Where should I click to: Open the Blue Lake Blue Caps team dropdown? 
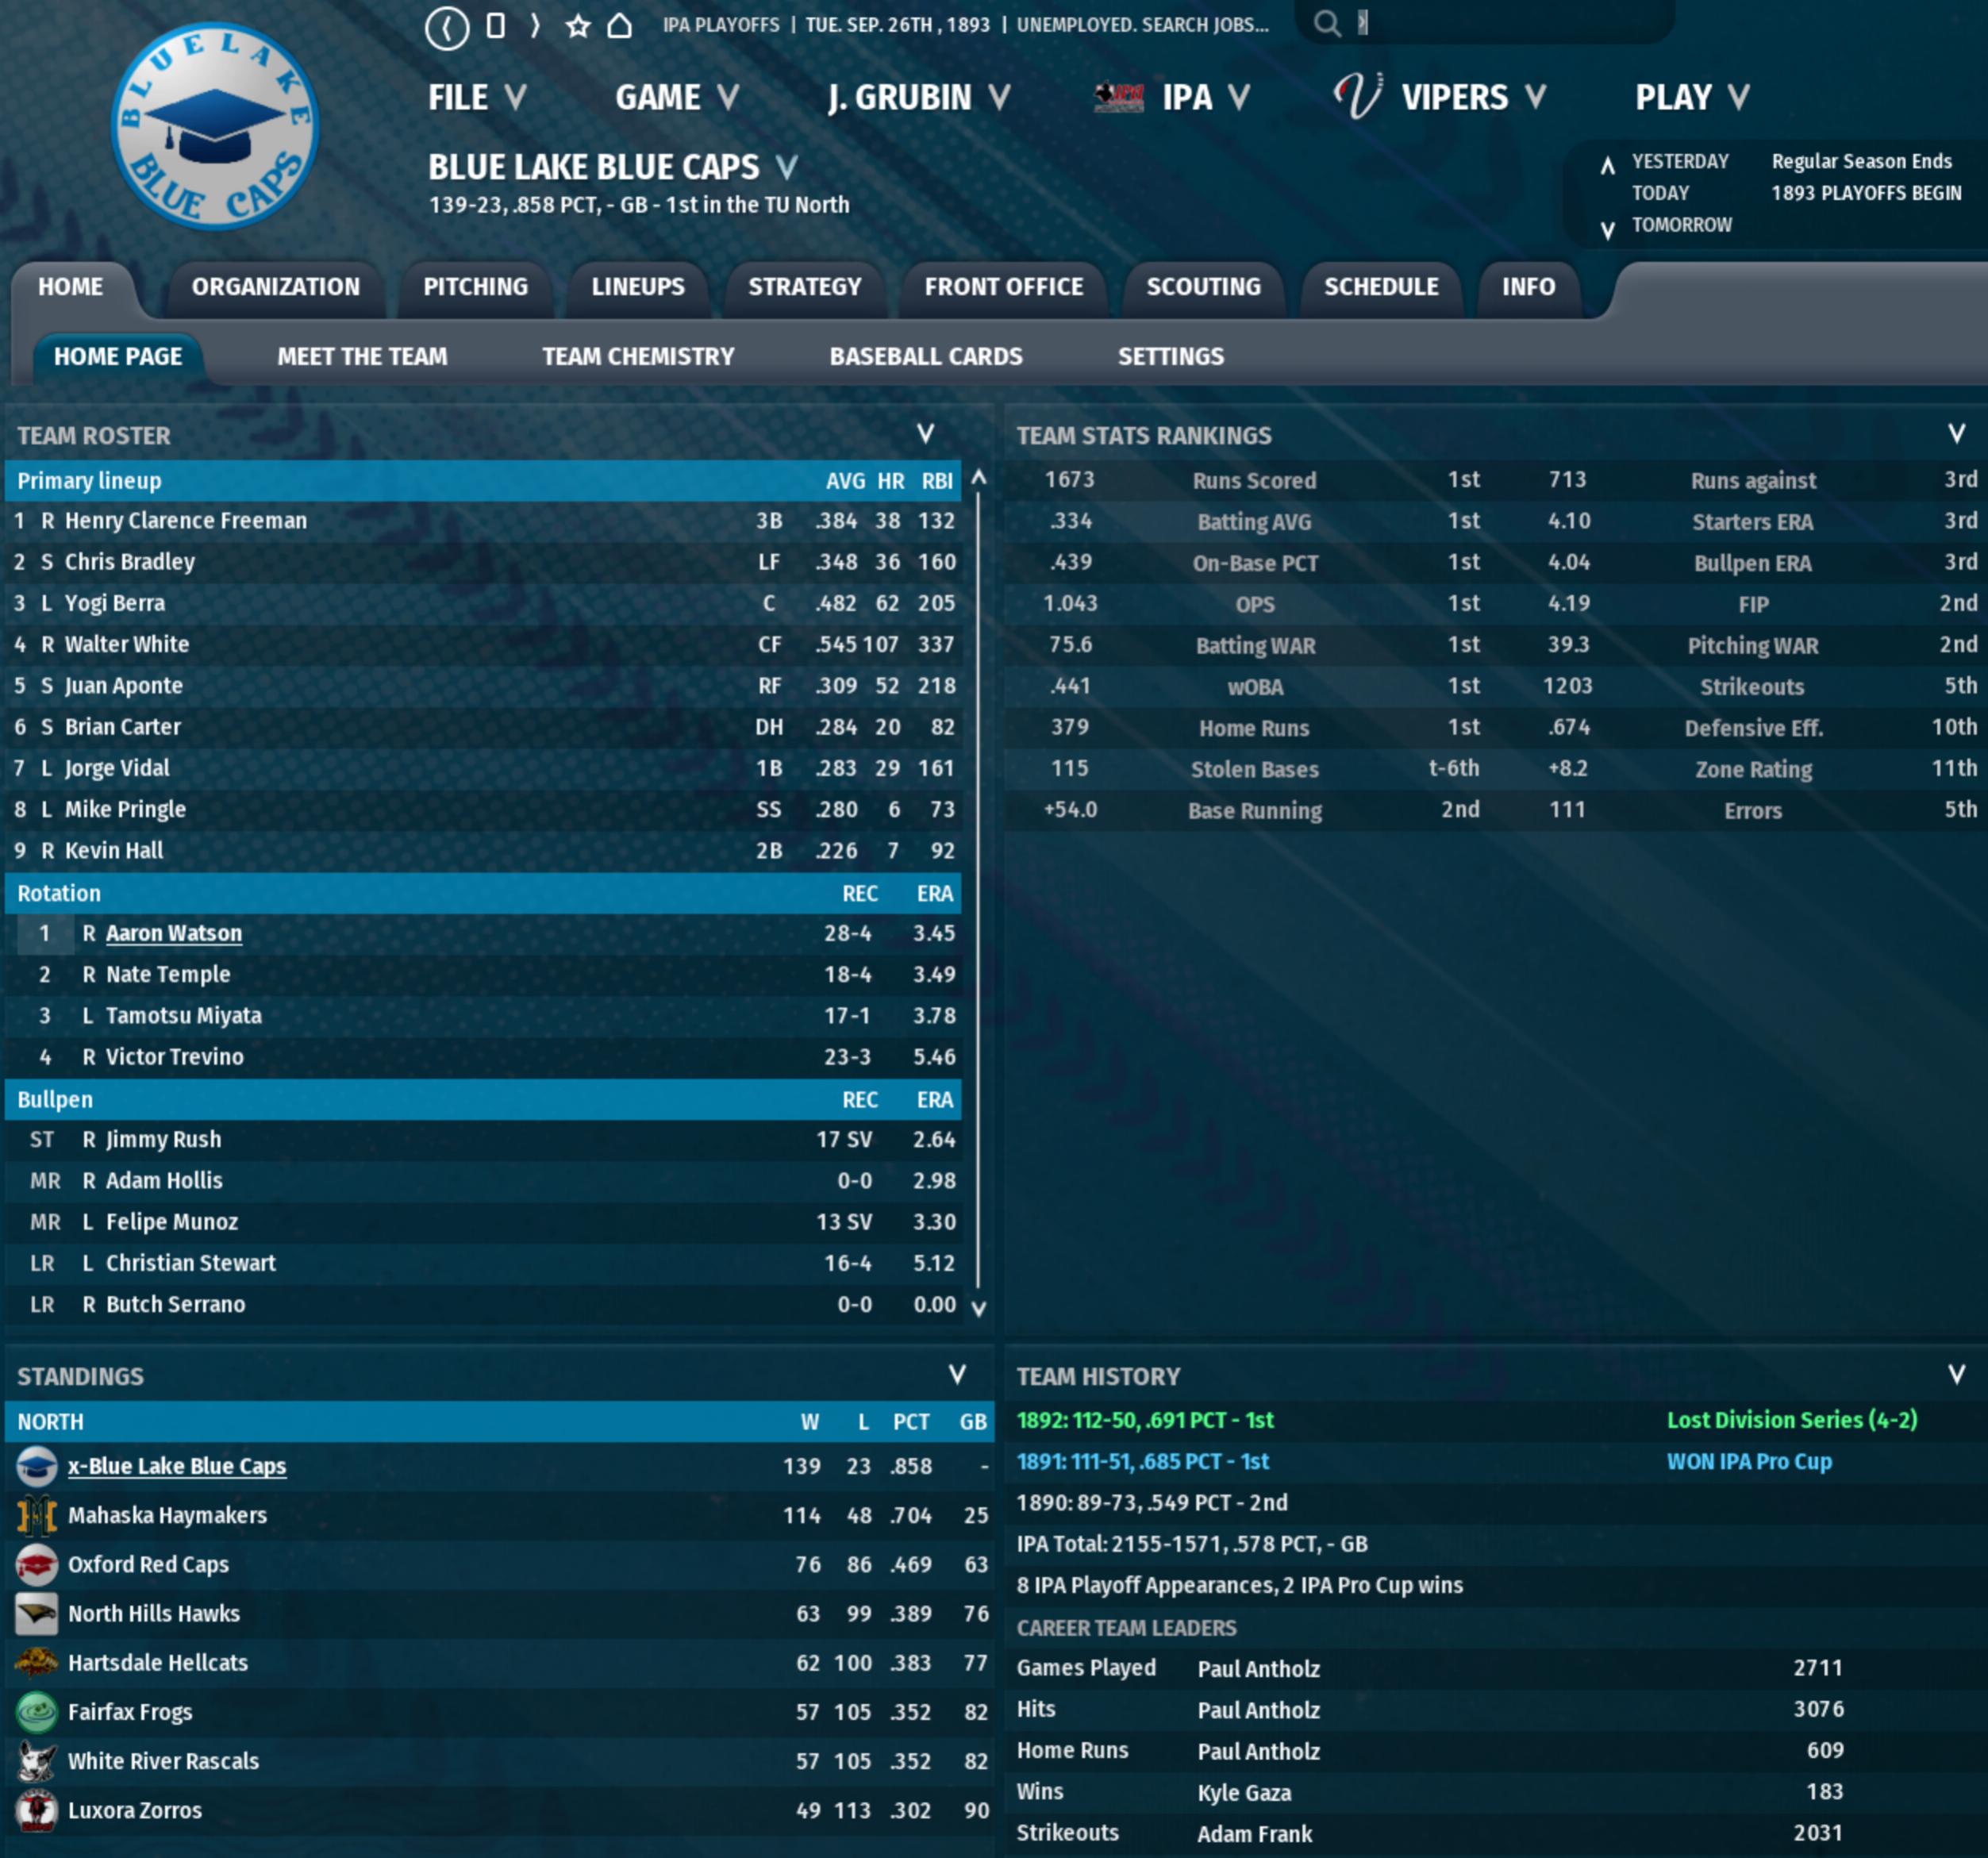pos(787,167)
